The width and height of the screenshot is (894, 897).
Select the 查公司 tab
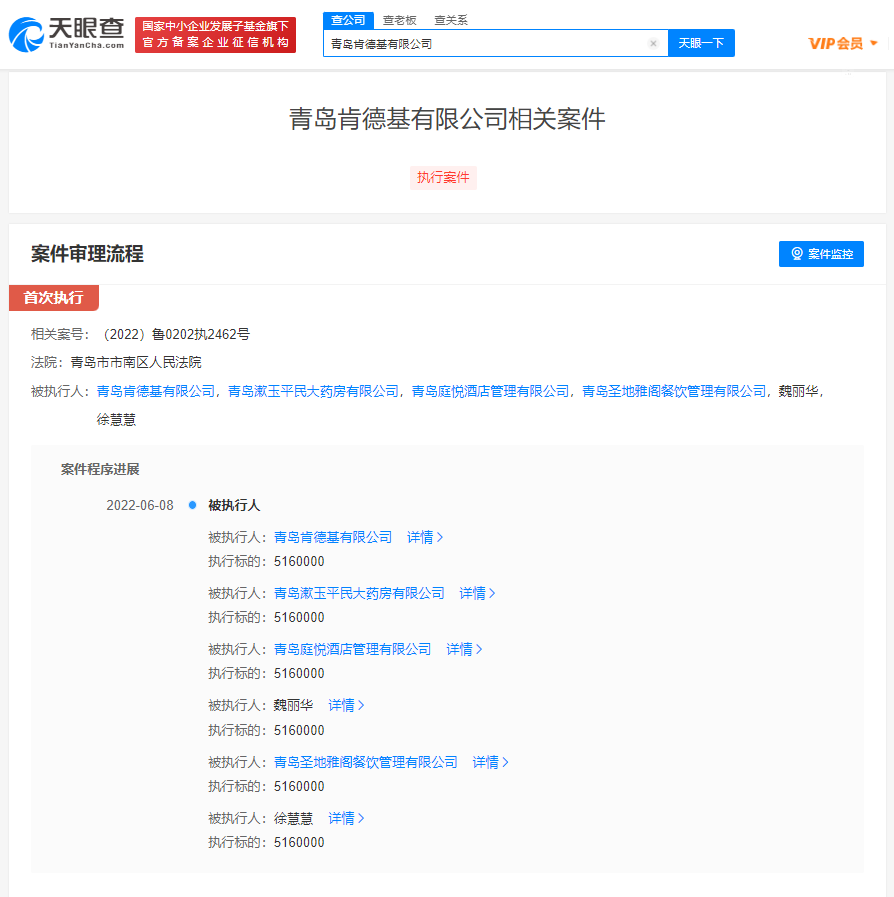click(348, 20)
